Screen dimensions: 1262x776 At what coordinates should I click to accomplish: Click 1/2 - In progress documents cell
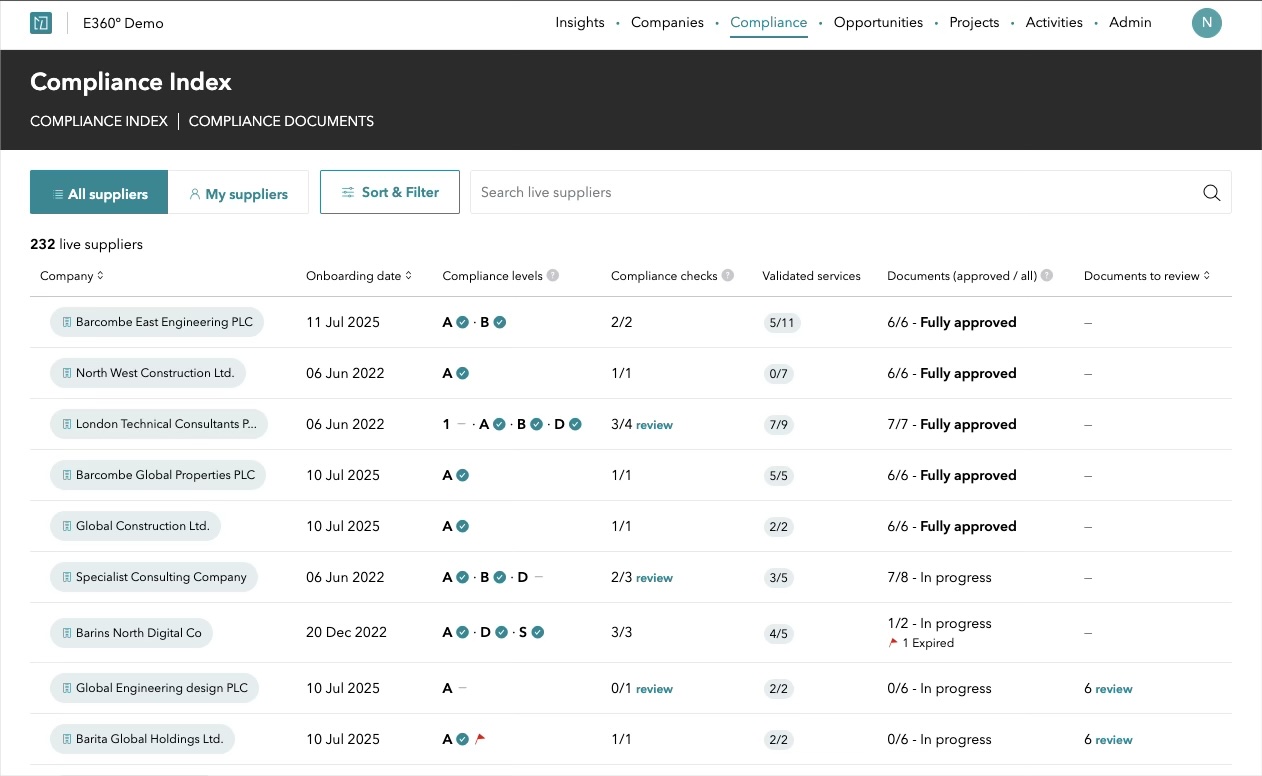pyautogui.click(x=939, y=623)
